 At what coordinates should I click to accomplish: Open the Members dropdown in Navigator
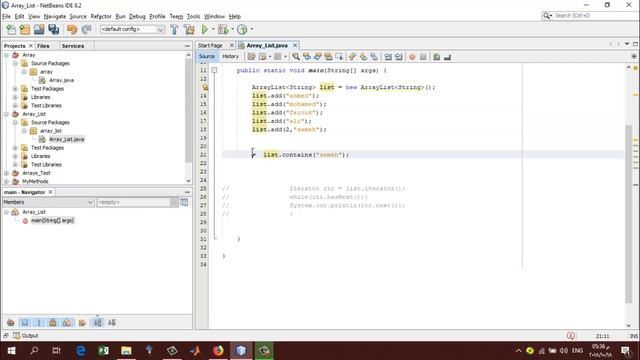pos(48,202)
